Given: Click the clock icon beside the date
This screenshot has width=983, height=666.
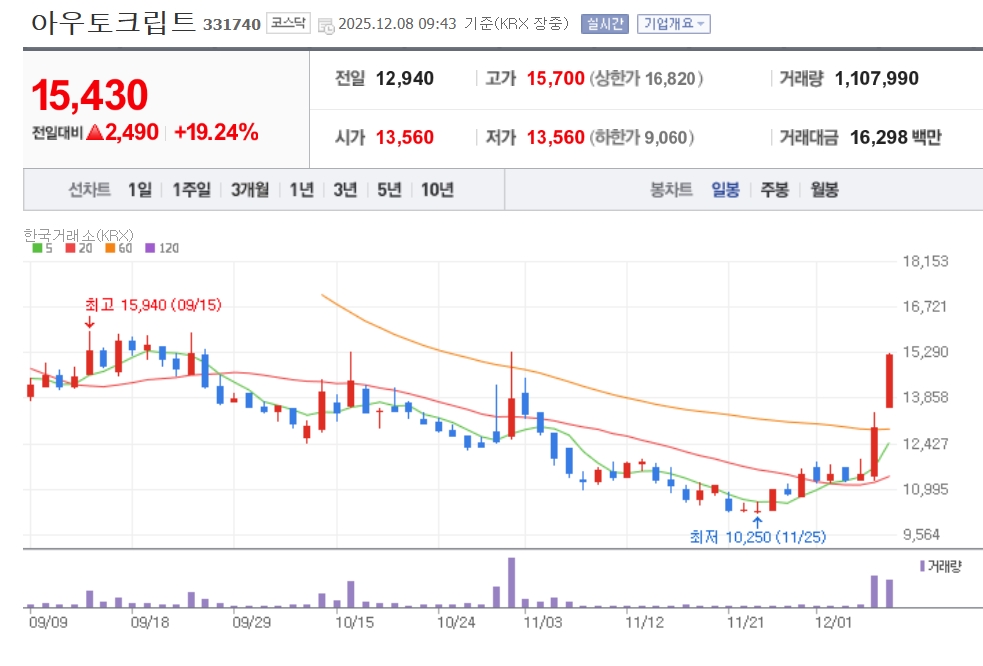Looking at the screenshot, I should click(326, 26).
